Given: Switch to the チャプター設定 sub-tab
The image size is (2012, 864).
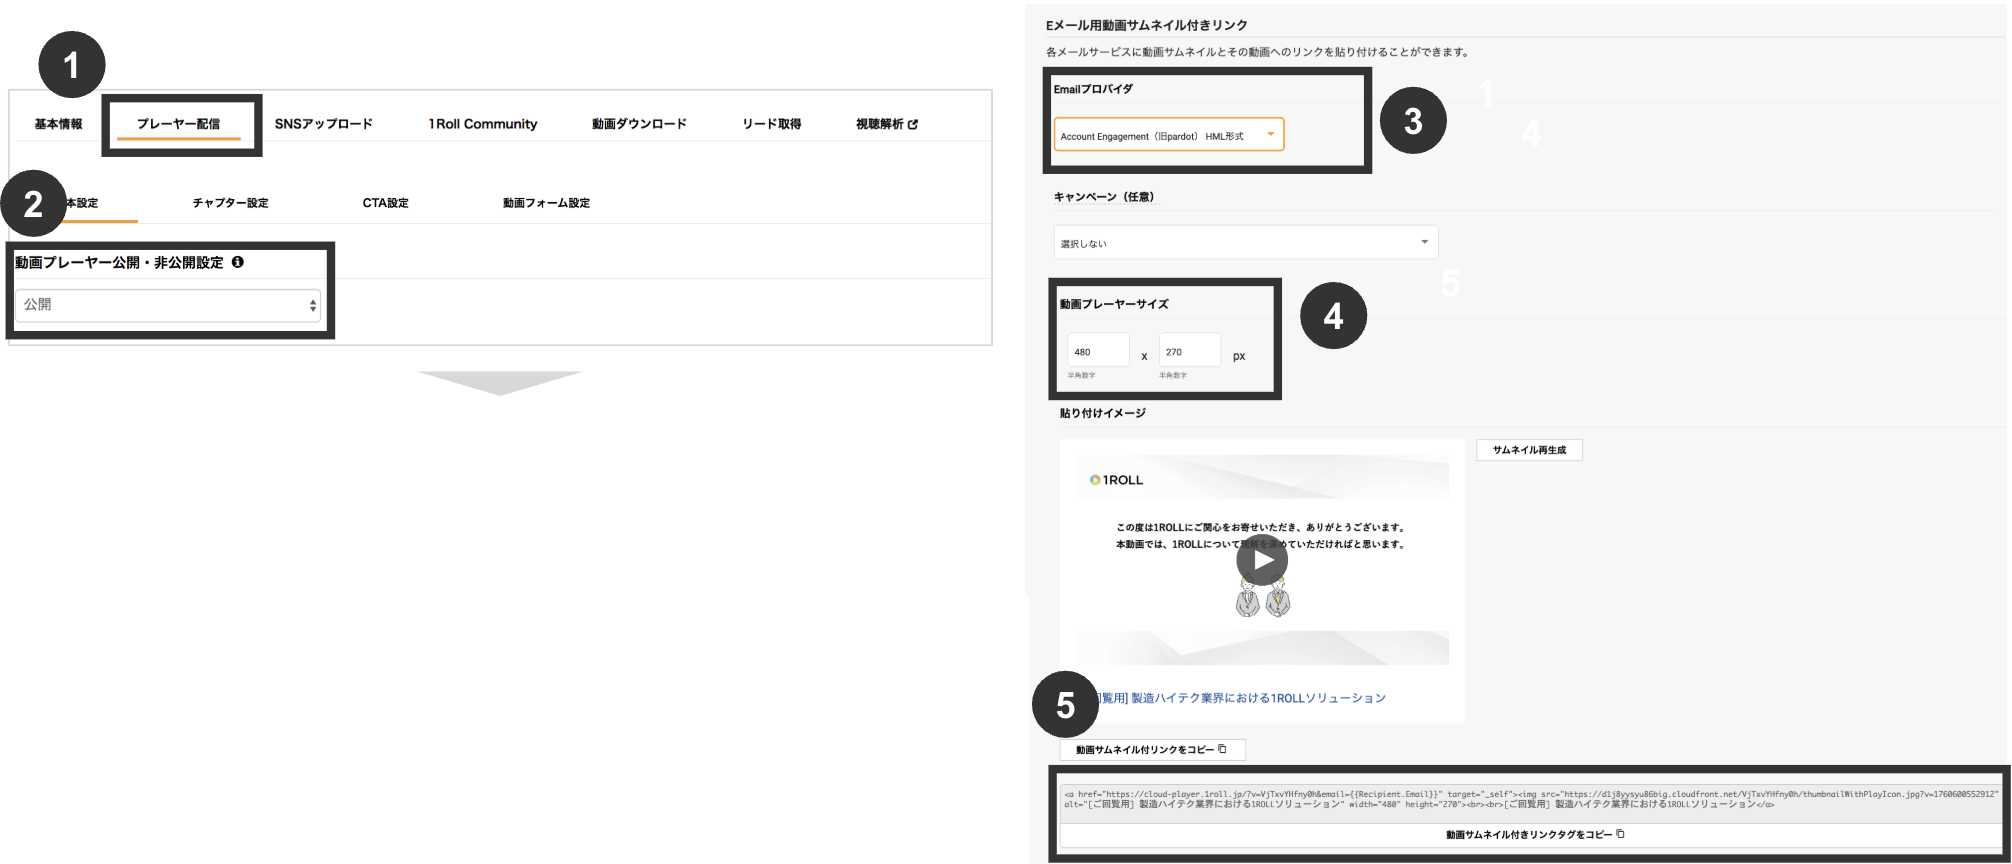Looking at the screenshot, I should pos(230,203).
